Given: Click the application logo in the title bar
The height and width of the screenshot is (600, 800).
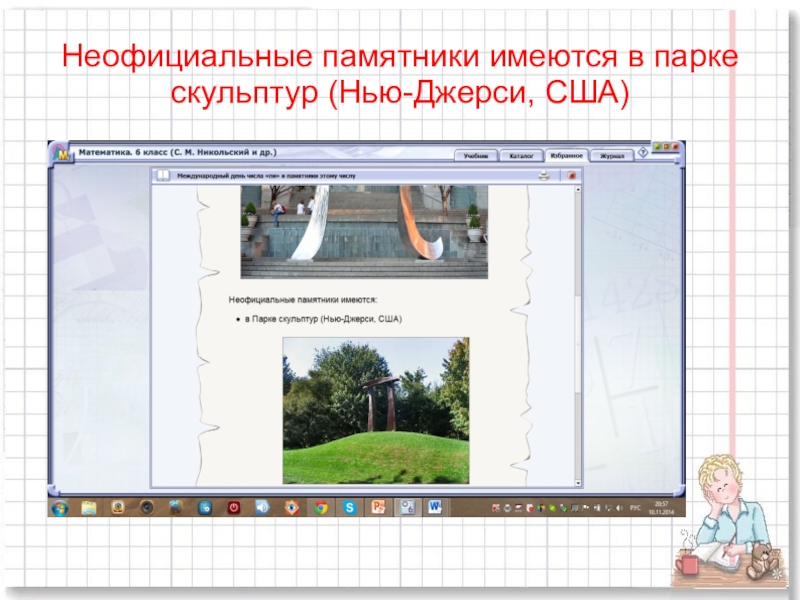Looking at the screenshot, I should click(61, 153).
